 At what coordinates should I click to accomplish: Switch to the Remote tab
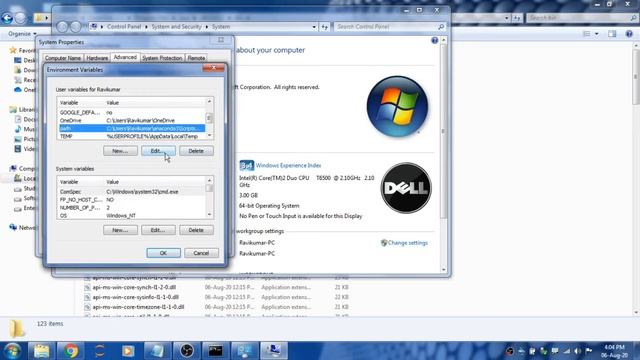(x=196, y=58)
